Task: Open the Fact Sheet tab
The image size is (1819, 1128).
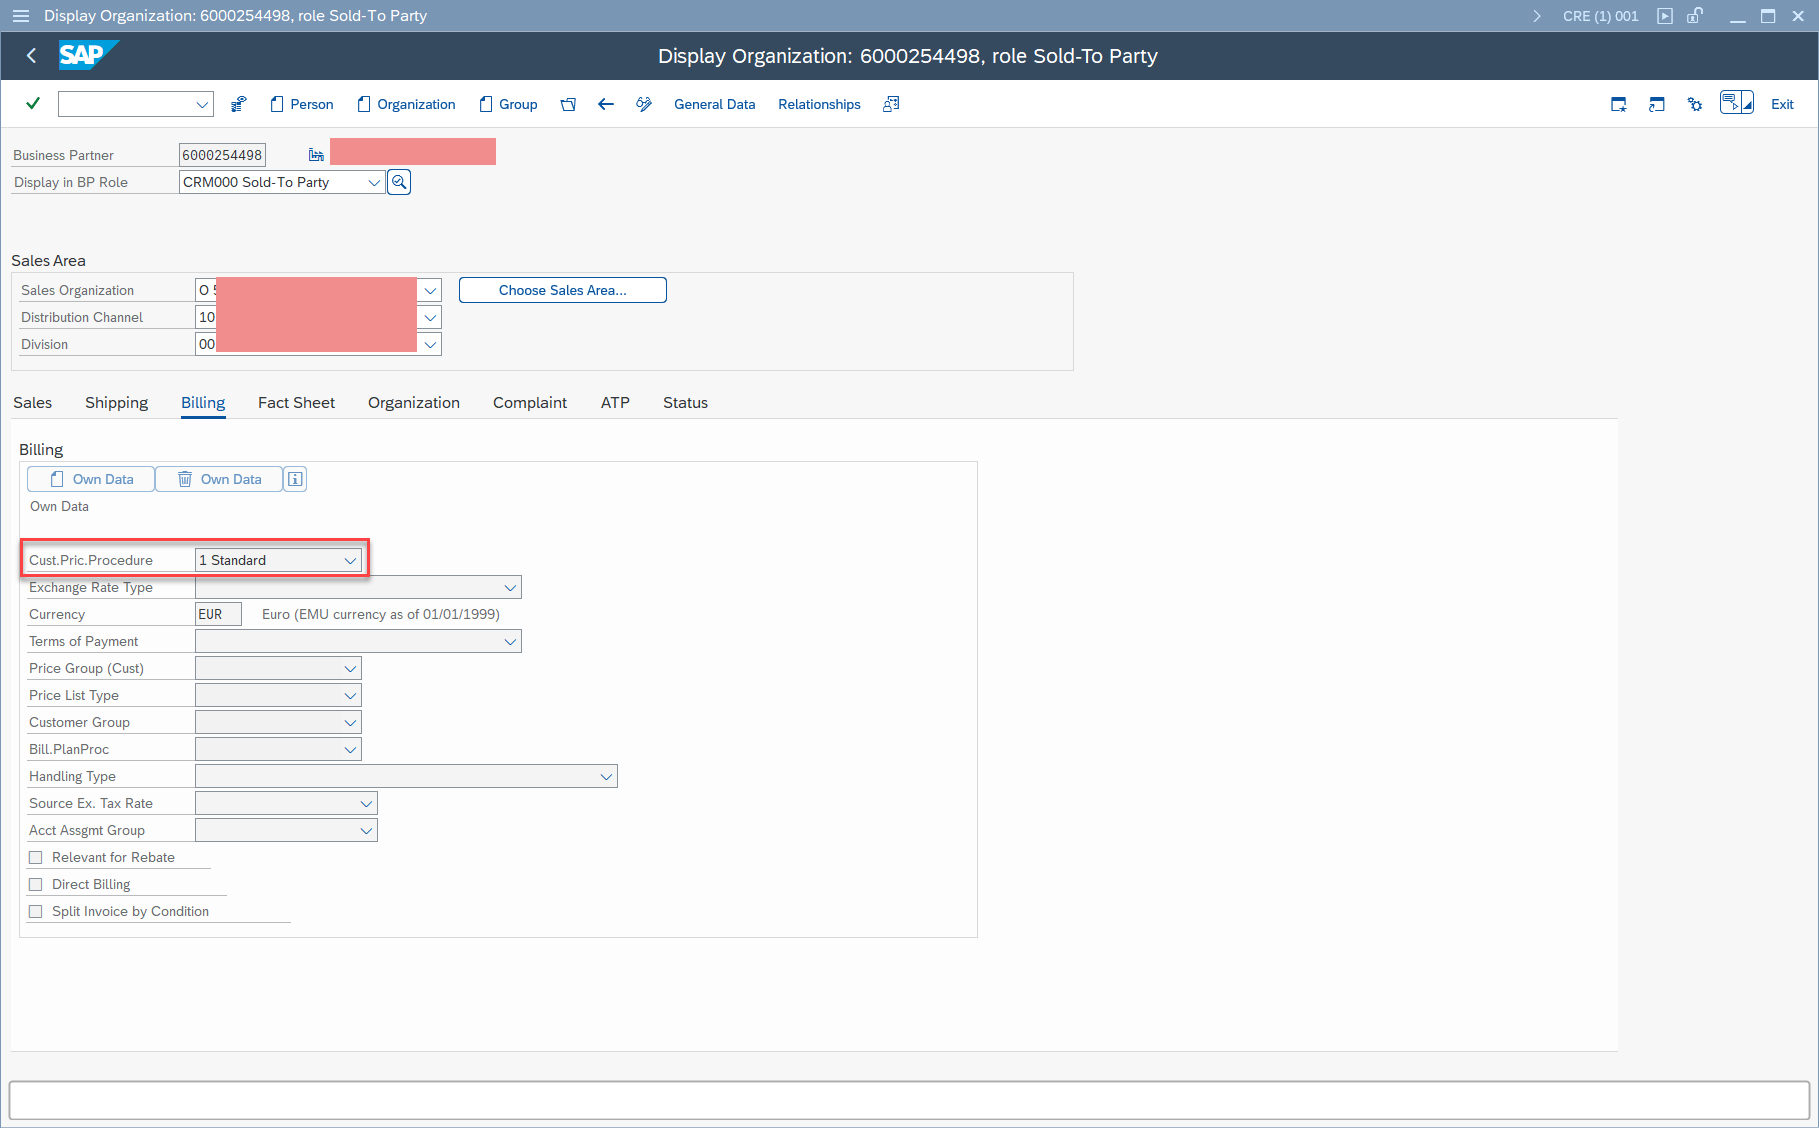Action: click(x=296, y=402)
